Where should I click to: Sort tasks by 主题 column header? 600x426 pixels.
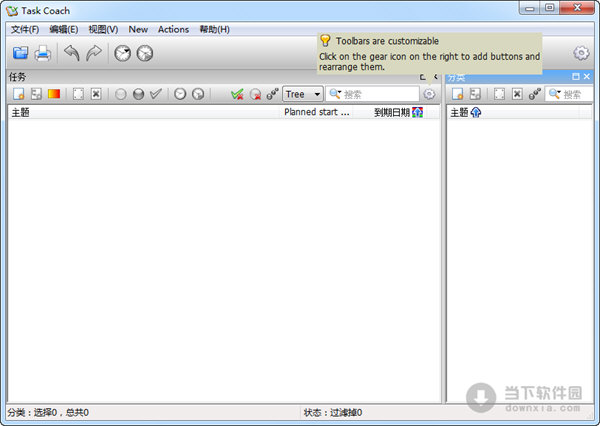coord(145,113)
